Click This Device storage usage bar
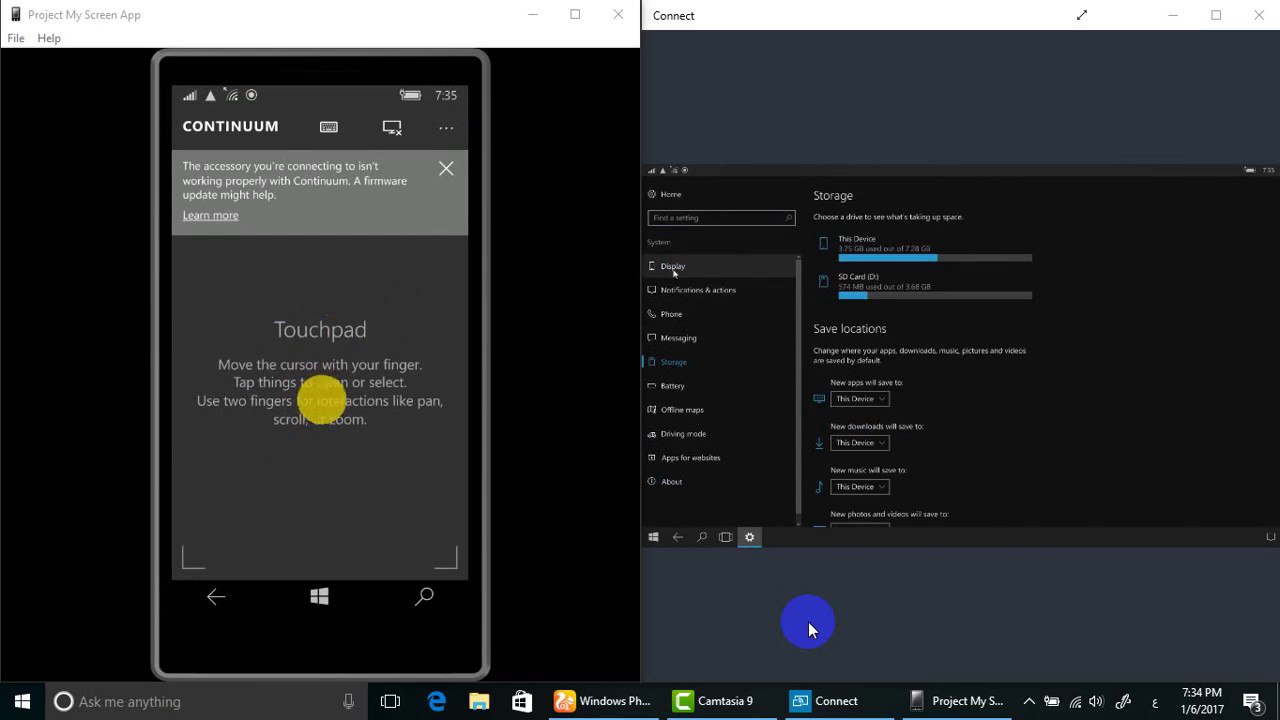This screenshot has width=1280, height=720. coord(935,258)
